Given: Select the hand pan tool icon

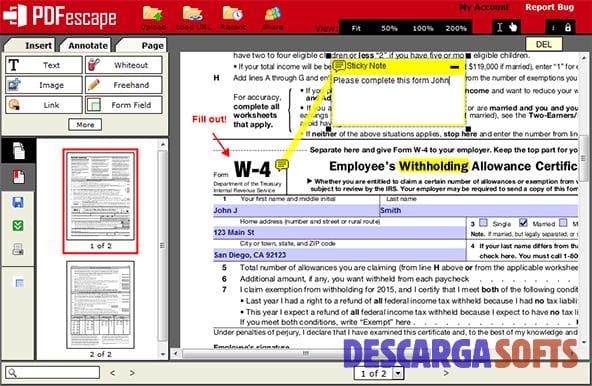Looking at the screenshot, I should (x=513, y=27).
